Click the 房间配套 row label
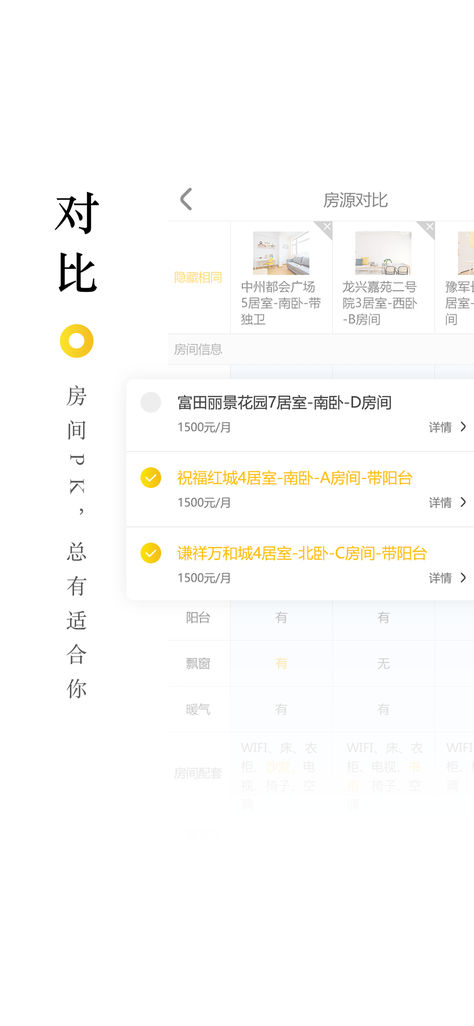474x1026 pixels. [198, 773]
